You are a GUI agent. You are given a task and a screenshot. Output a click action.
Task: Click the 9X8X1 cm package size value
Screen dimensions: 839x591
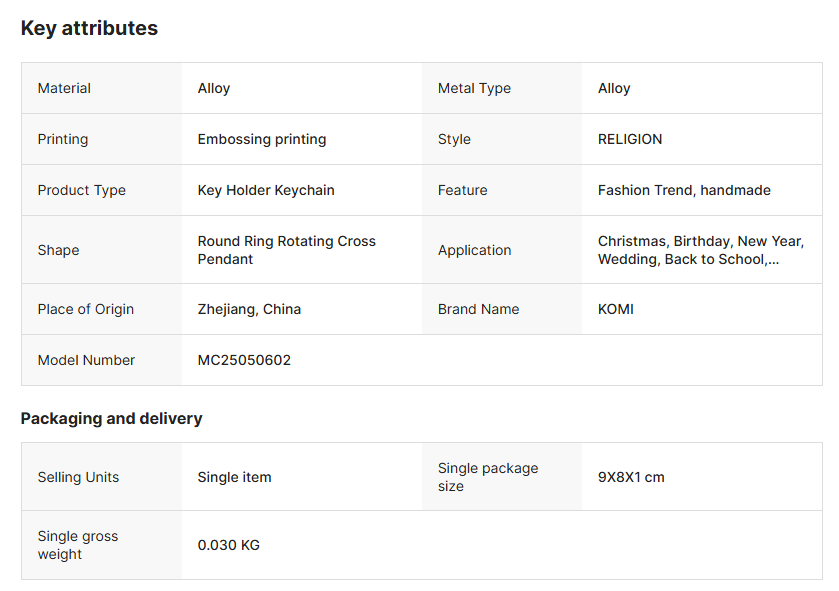click(631, 477)
